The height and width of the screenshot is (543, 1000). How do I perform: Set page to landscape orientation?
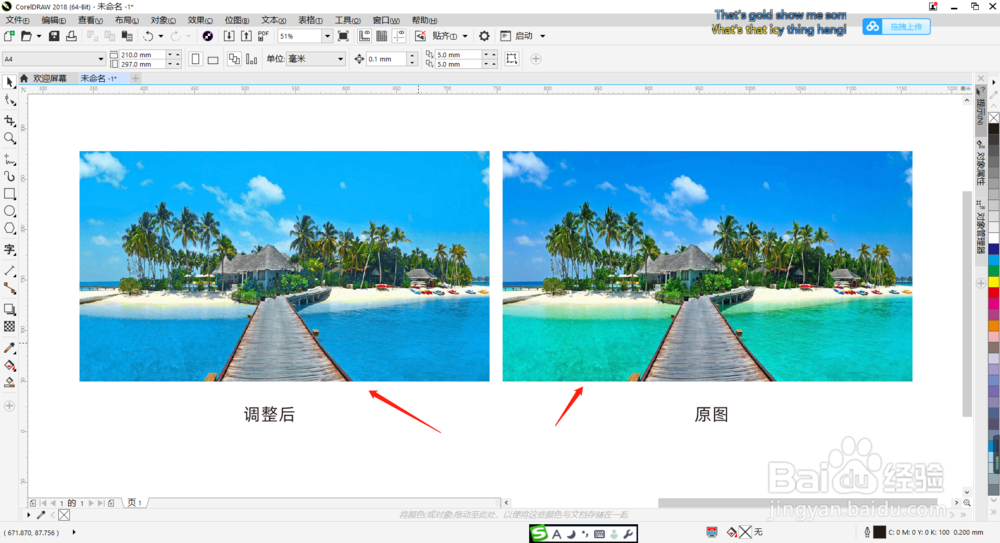pos(213,59)
